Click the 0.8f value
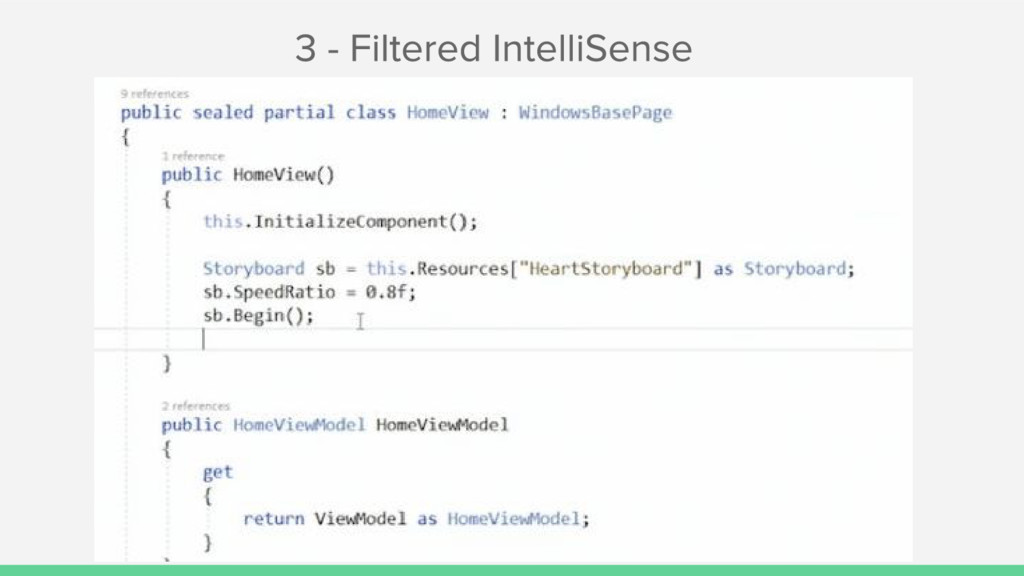The width and height of the screenshot is (1024, 576). (x=395, y=292)
